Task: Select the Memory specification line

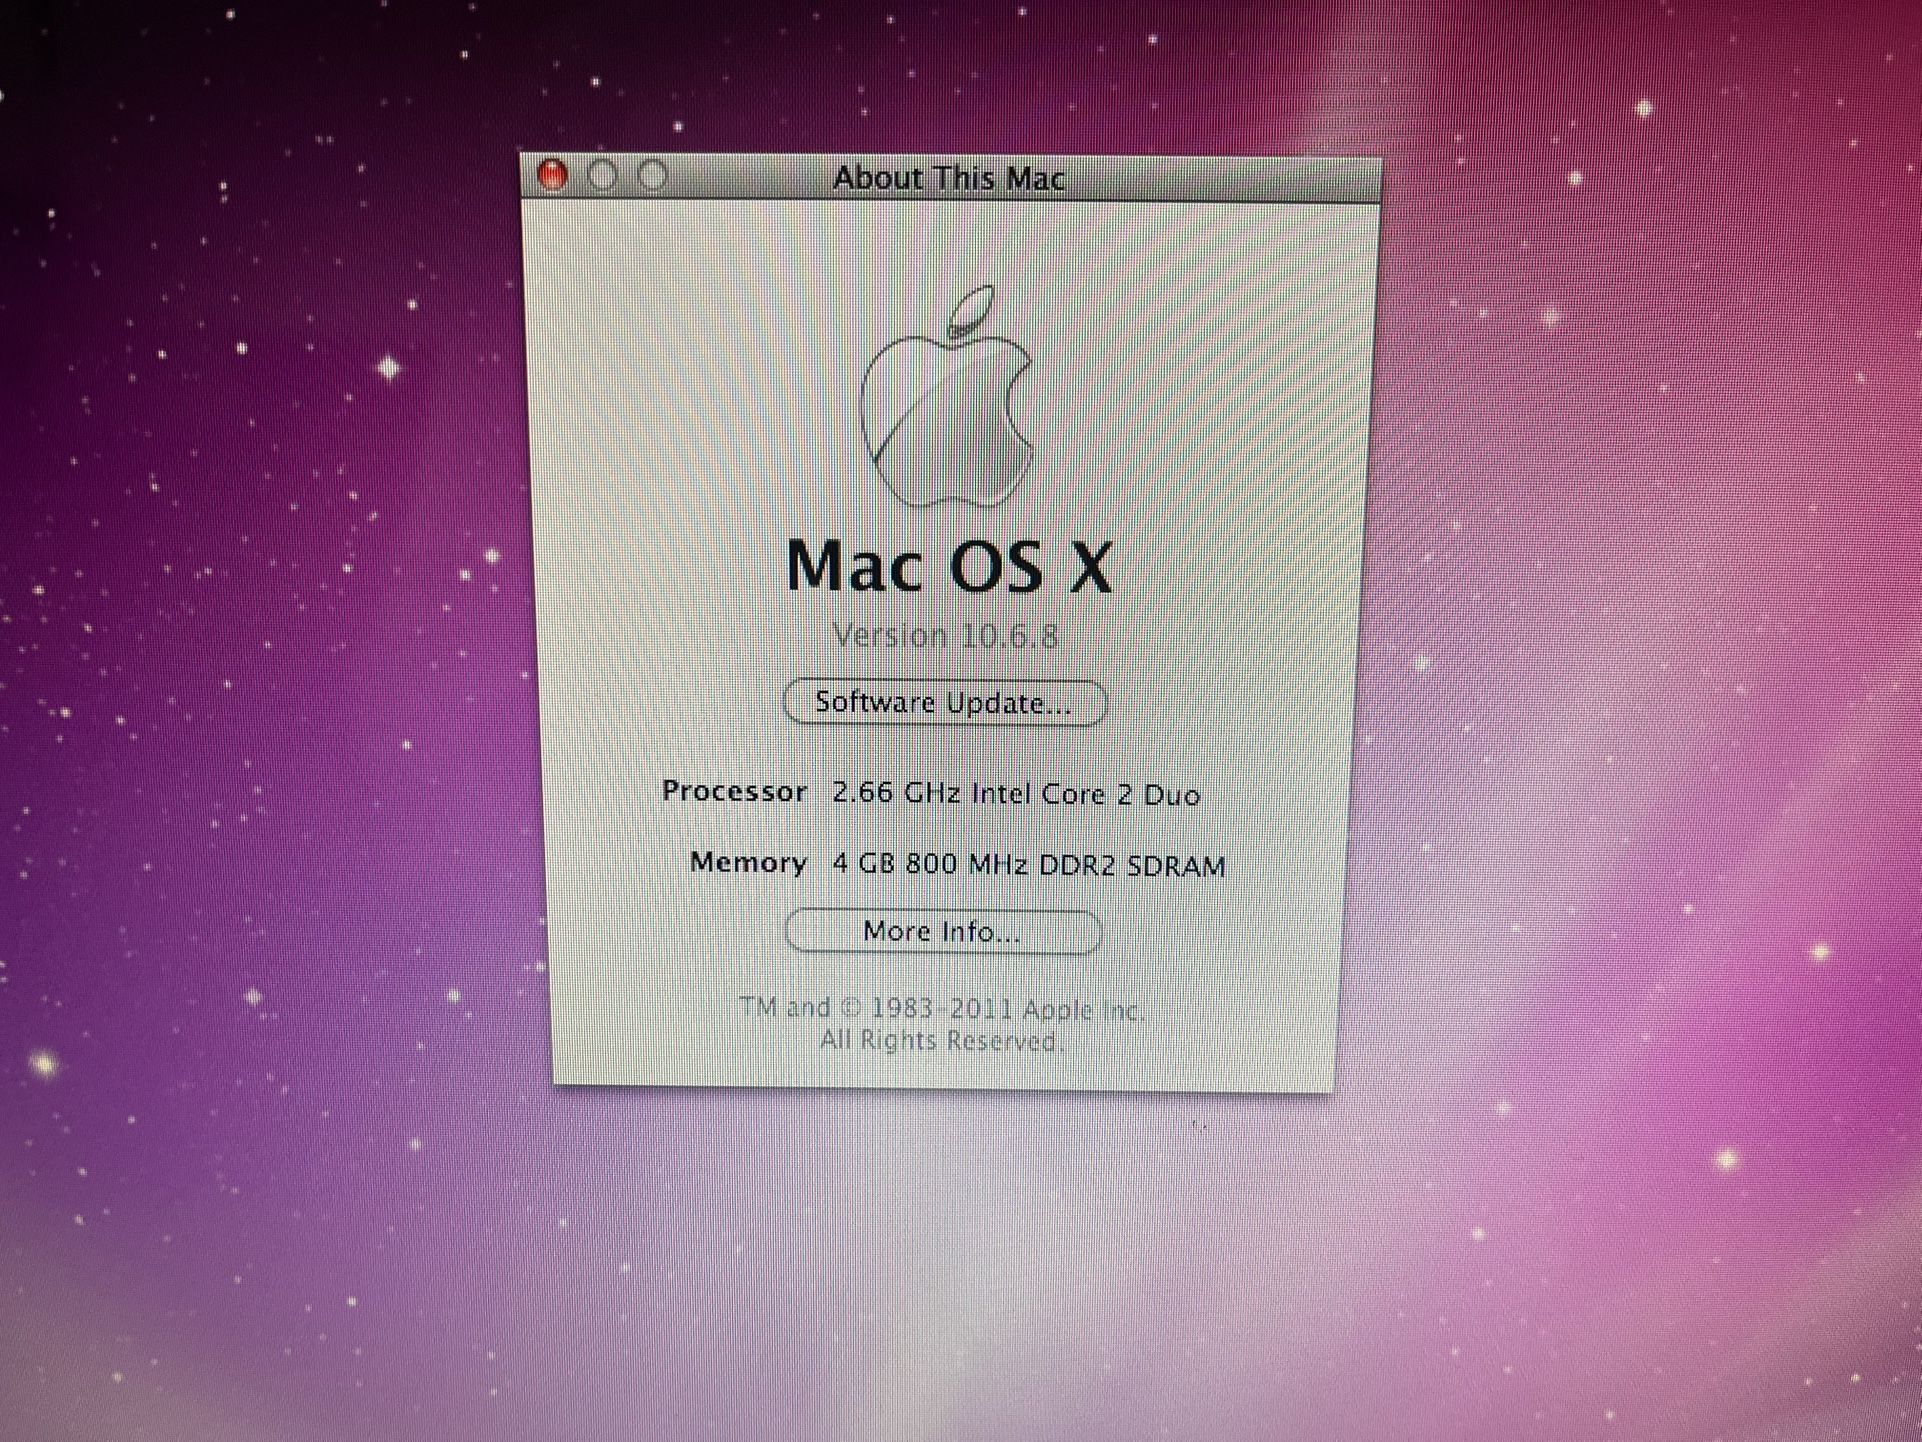Action: (x=955, y=862)
